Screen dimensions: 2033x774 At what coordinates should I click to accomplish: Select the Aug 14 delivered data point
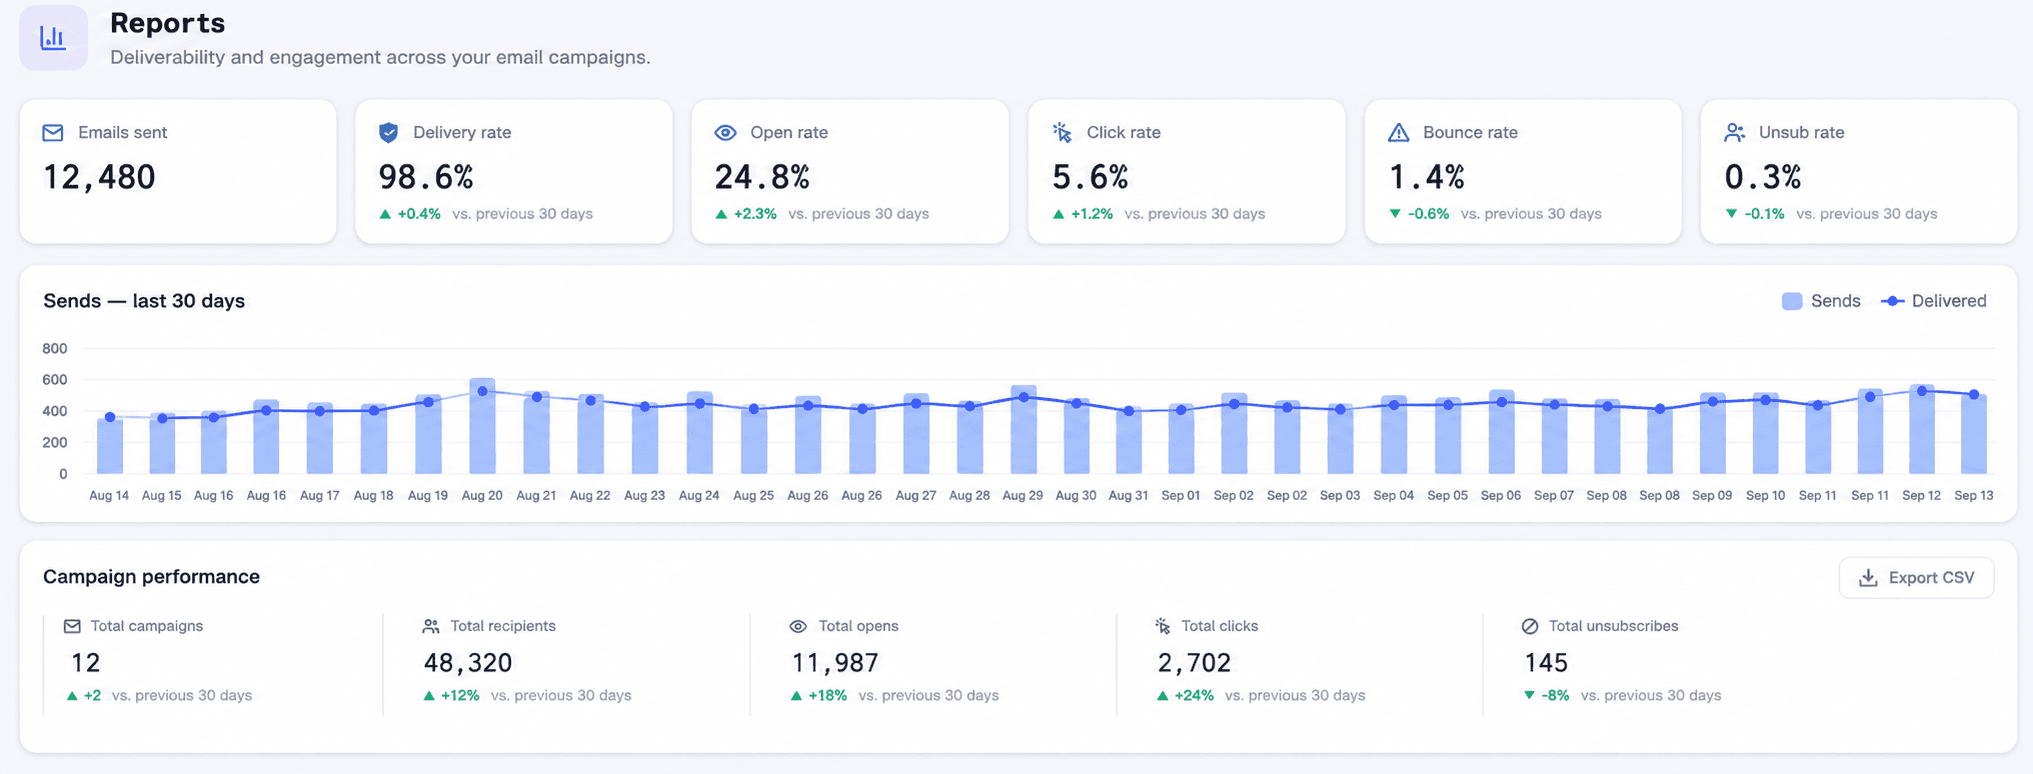(110, 417)
